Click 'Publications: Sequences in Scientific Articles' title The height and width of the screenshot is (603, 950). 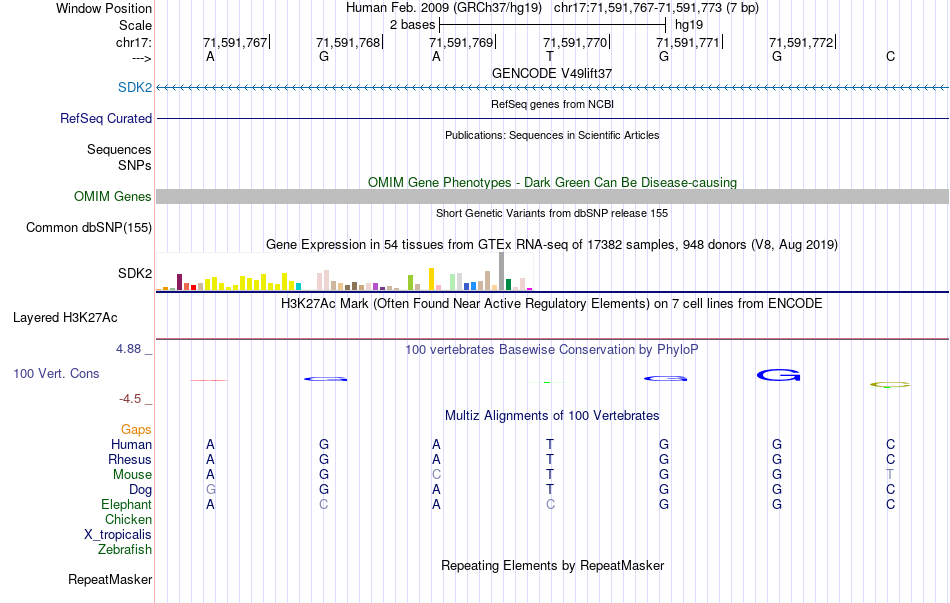[552, 135]
